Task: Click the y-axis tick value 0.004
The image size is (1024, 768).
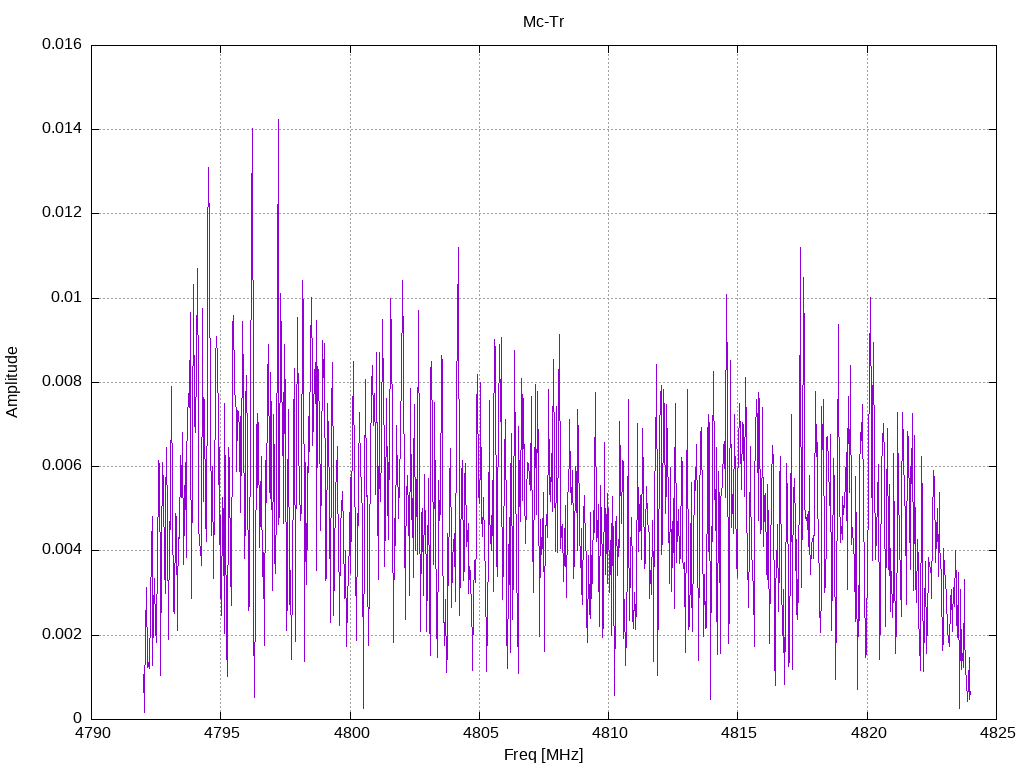Action: click(62, 549)
